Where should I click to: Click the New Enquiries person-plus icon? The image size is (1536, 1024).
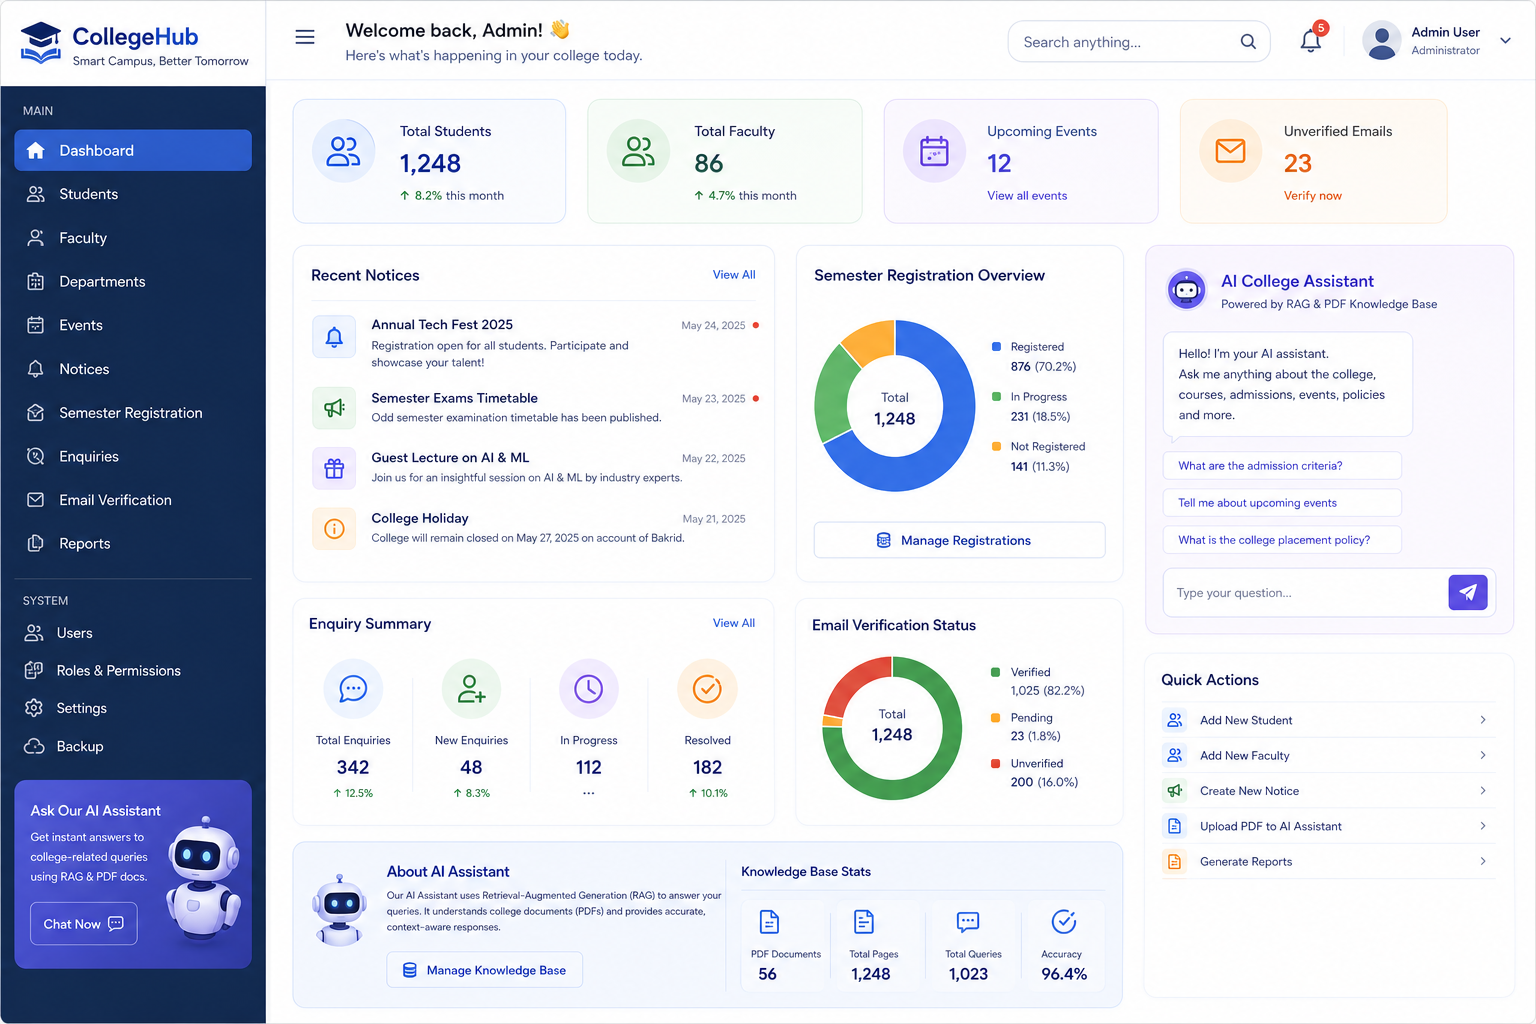click(x=471, y=688)
